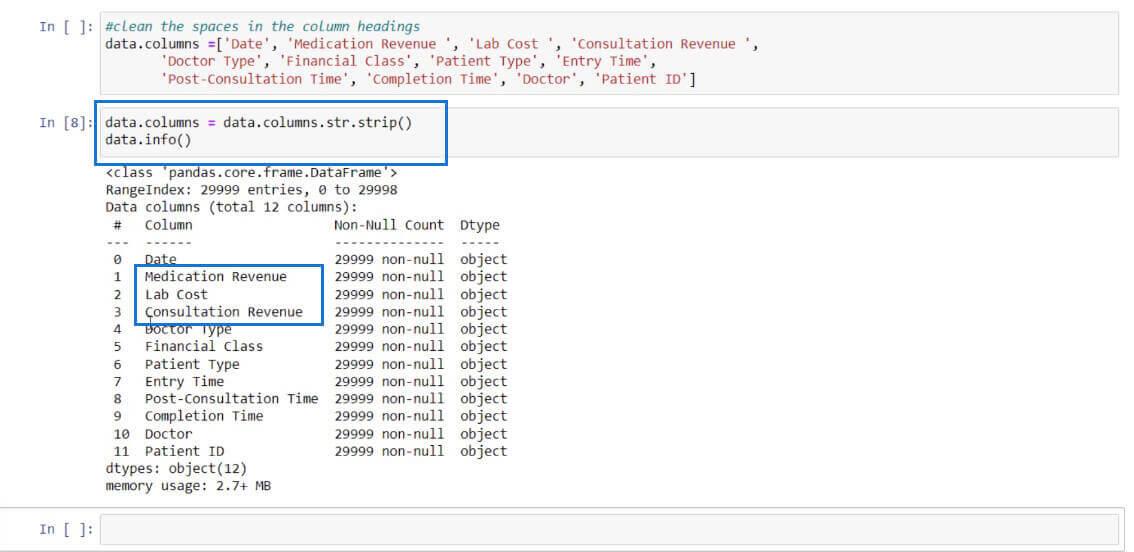This screenshot has width=1134, height=552.
Task: Click the 'Doctor' row numbered 10
Action: tap(310, 433)
